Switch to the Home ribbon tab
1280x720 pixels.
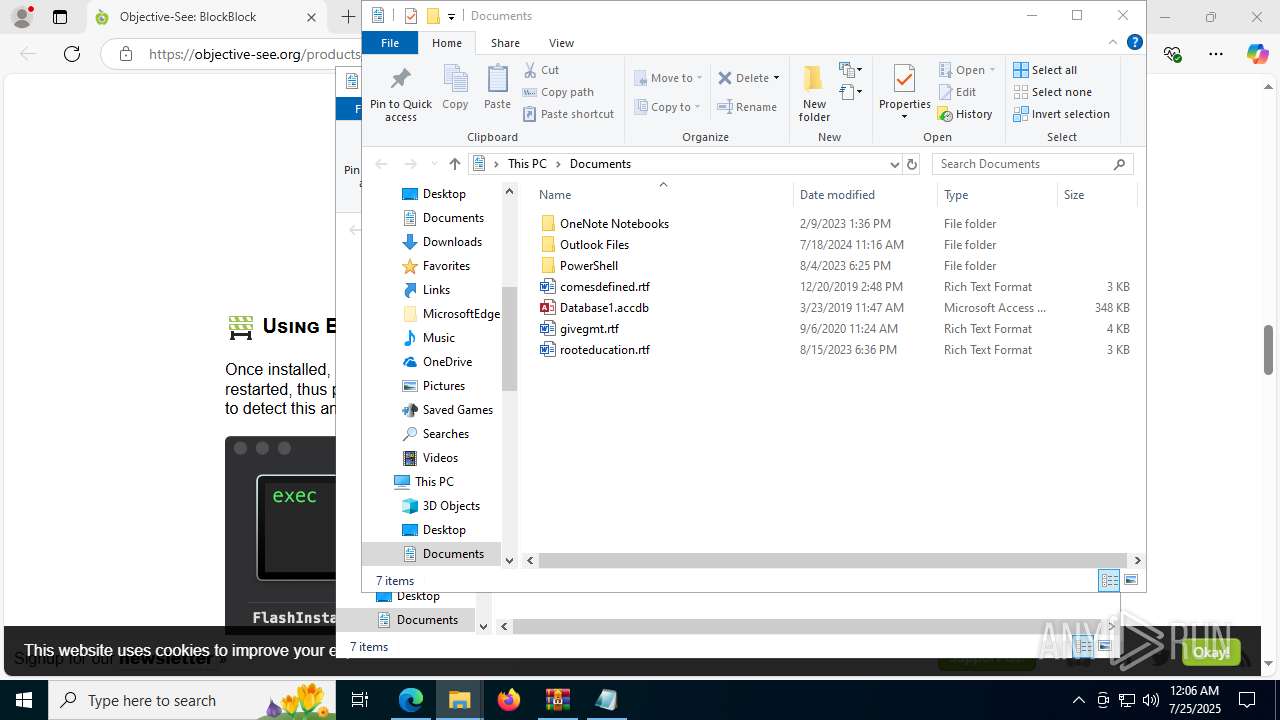pos(446,43)
